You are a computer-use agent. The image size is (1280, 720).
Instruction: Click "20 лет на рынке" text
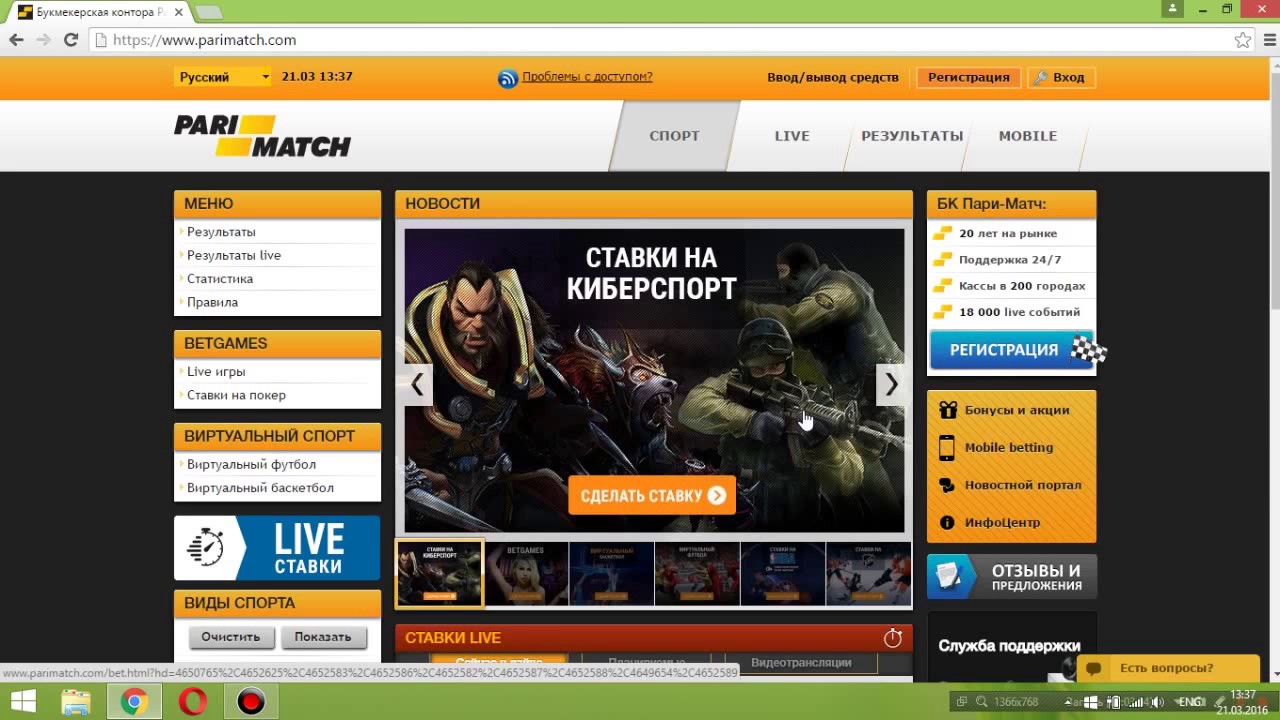tap(1008, 233)
